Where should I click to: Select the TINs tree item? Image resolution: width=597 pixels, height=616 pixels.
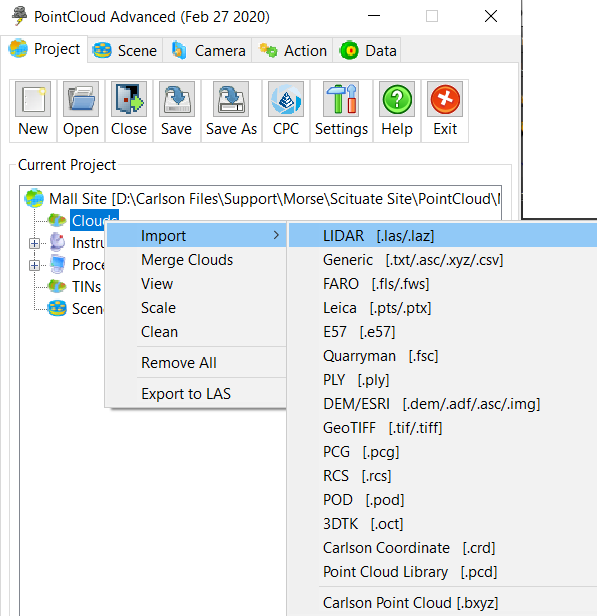(x=86, y=287)
